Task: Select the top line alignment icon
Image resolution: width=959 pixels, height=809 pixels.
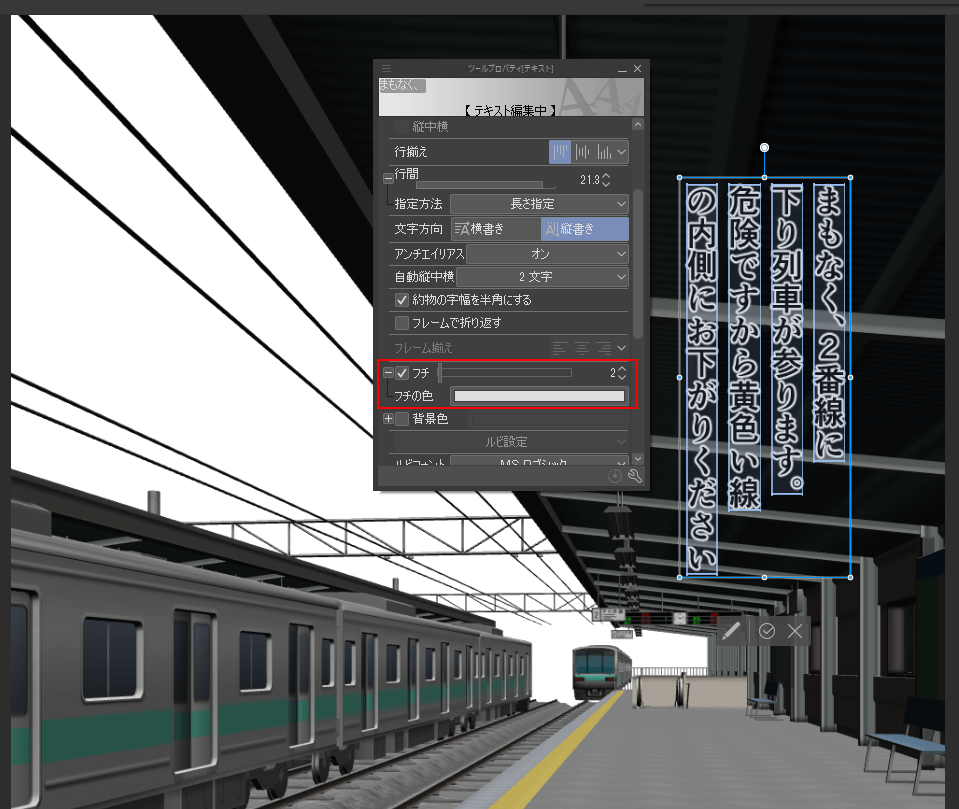Action: tap(560, 152)
